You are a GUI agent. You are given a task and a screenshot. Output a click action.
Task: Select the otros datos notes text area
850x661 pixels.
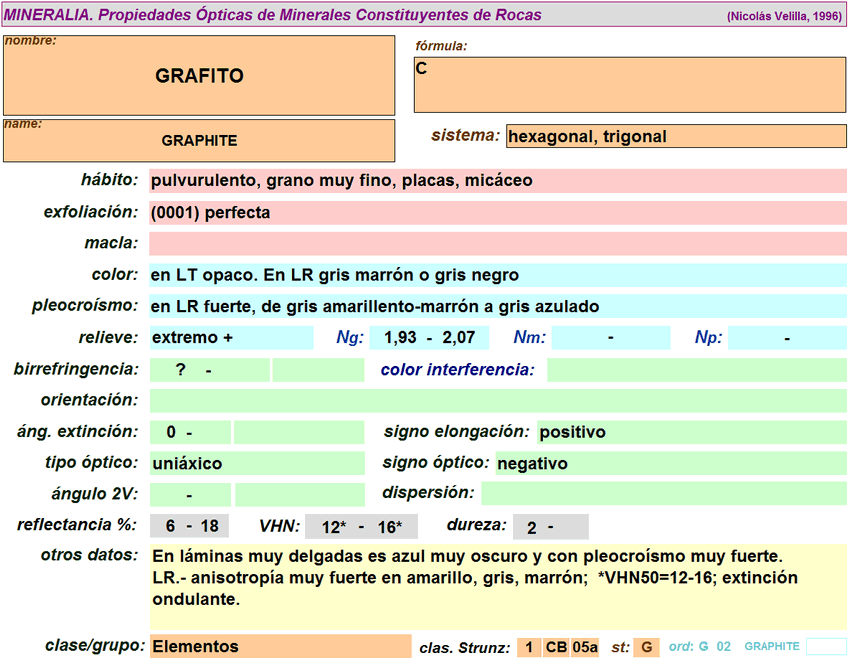(x=498, y=586)
